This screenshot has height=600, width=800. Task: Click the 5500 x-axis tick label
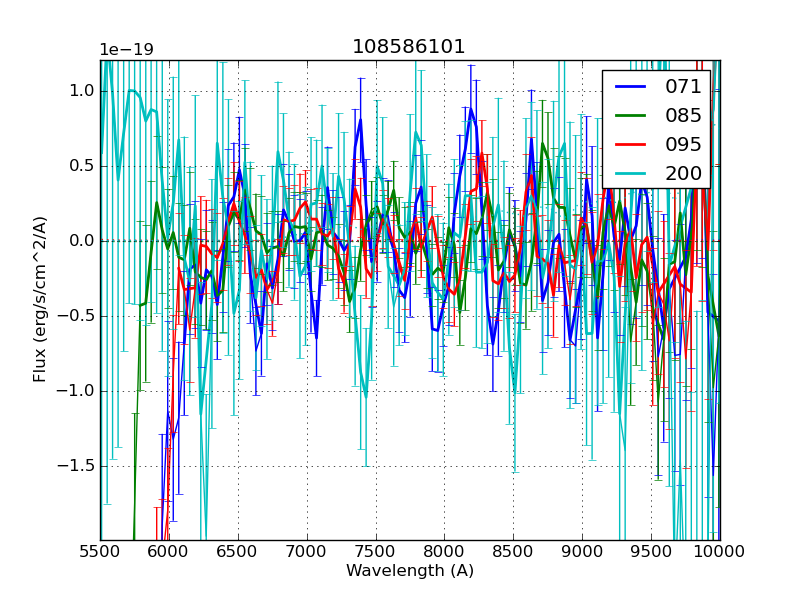click(x=100, y=552)
